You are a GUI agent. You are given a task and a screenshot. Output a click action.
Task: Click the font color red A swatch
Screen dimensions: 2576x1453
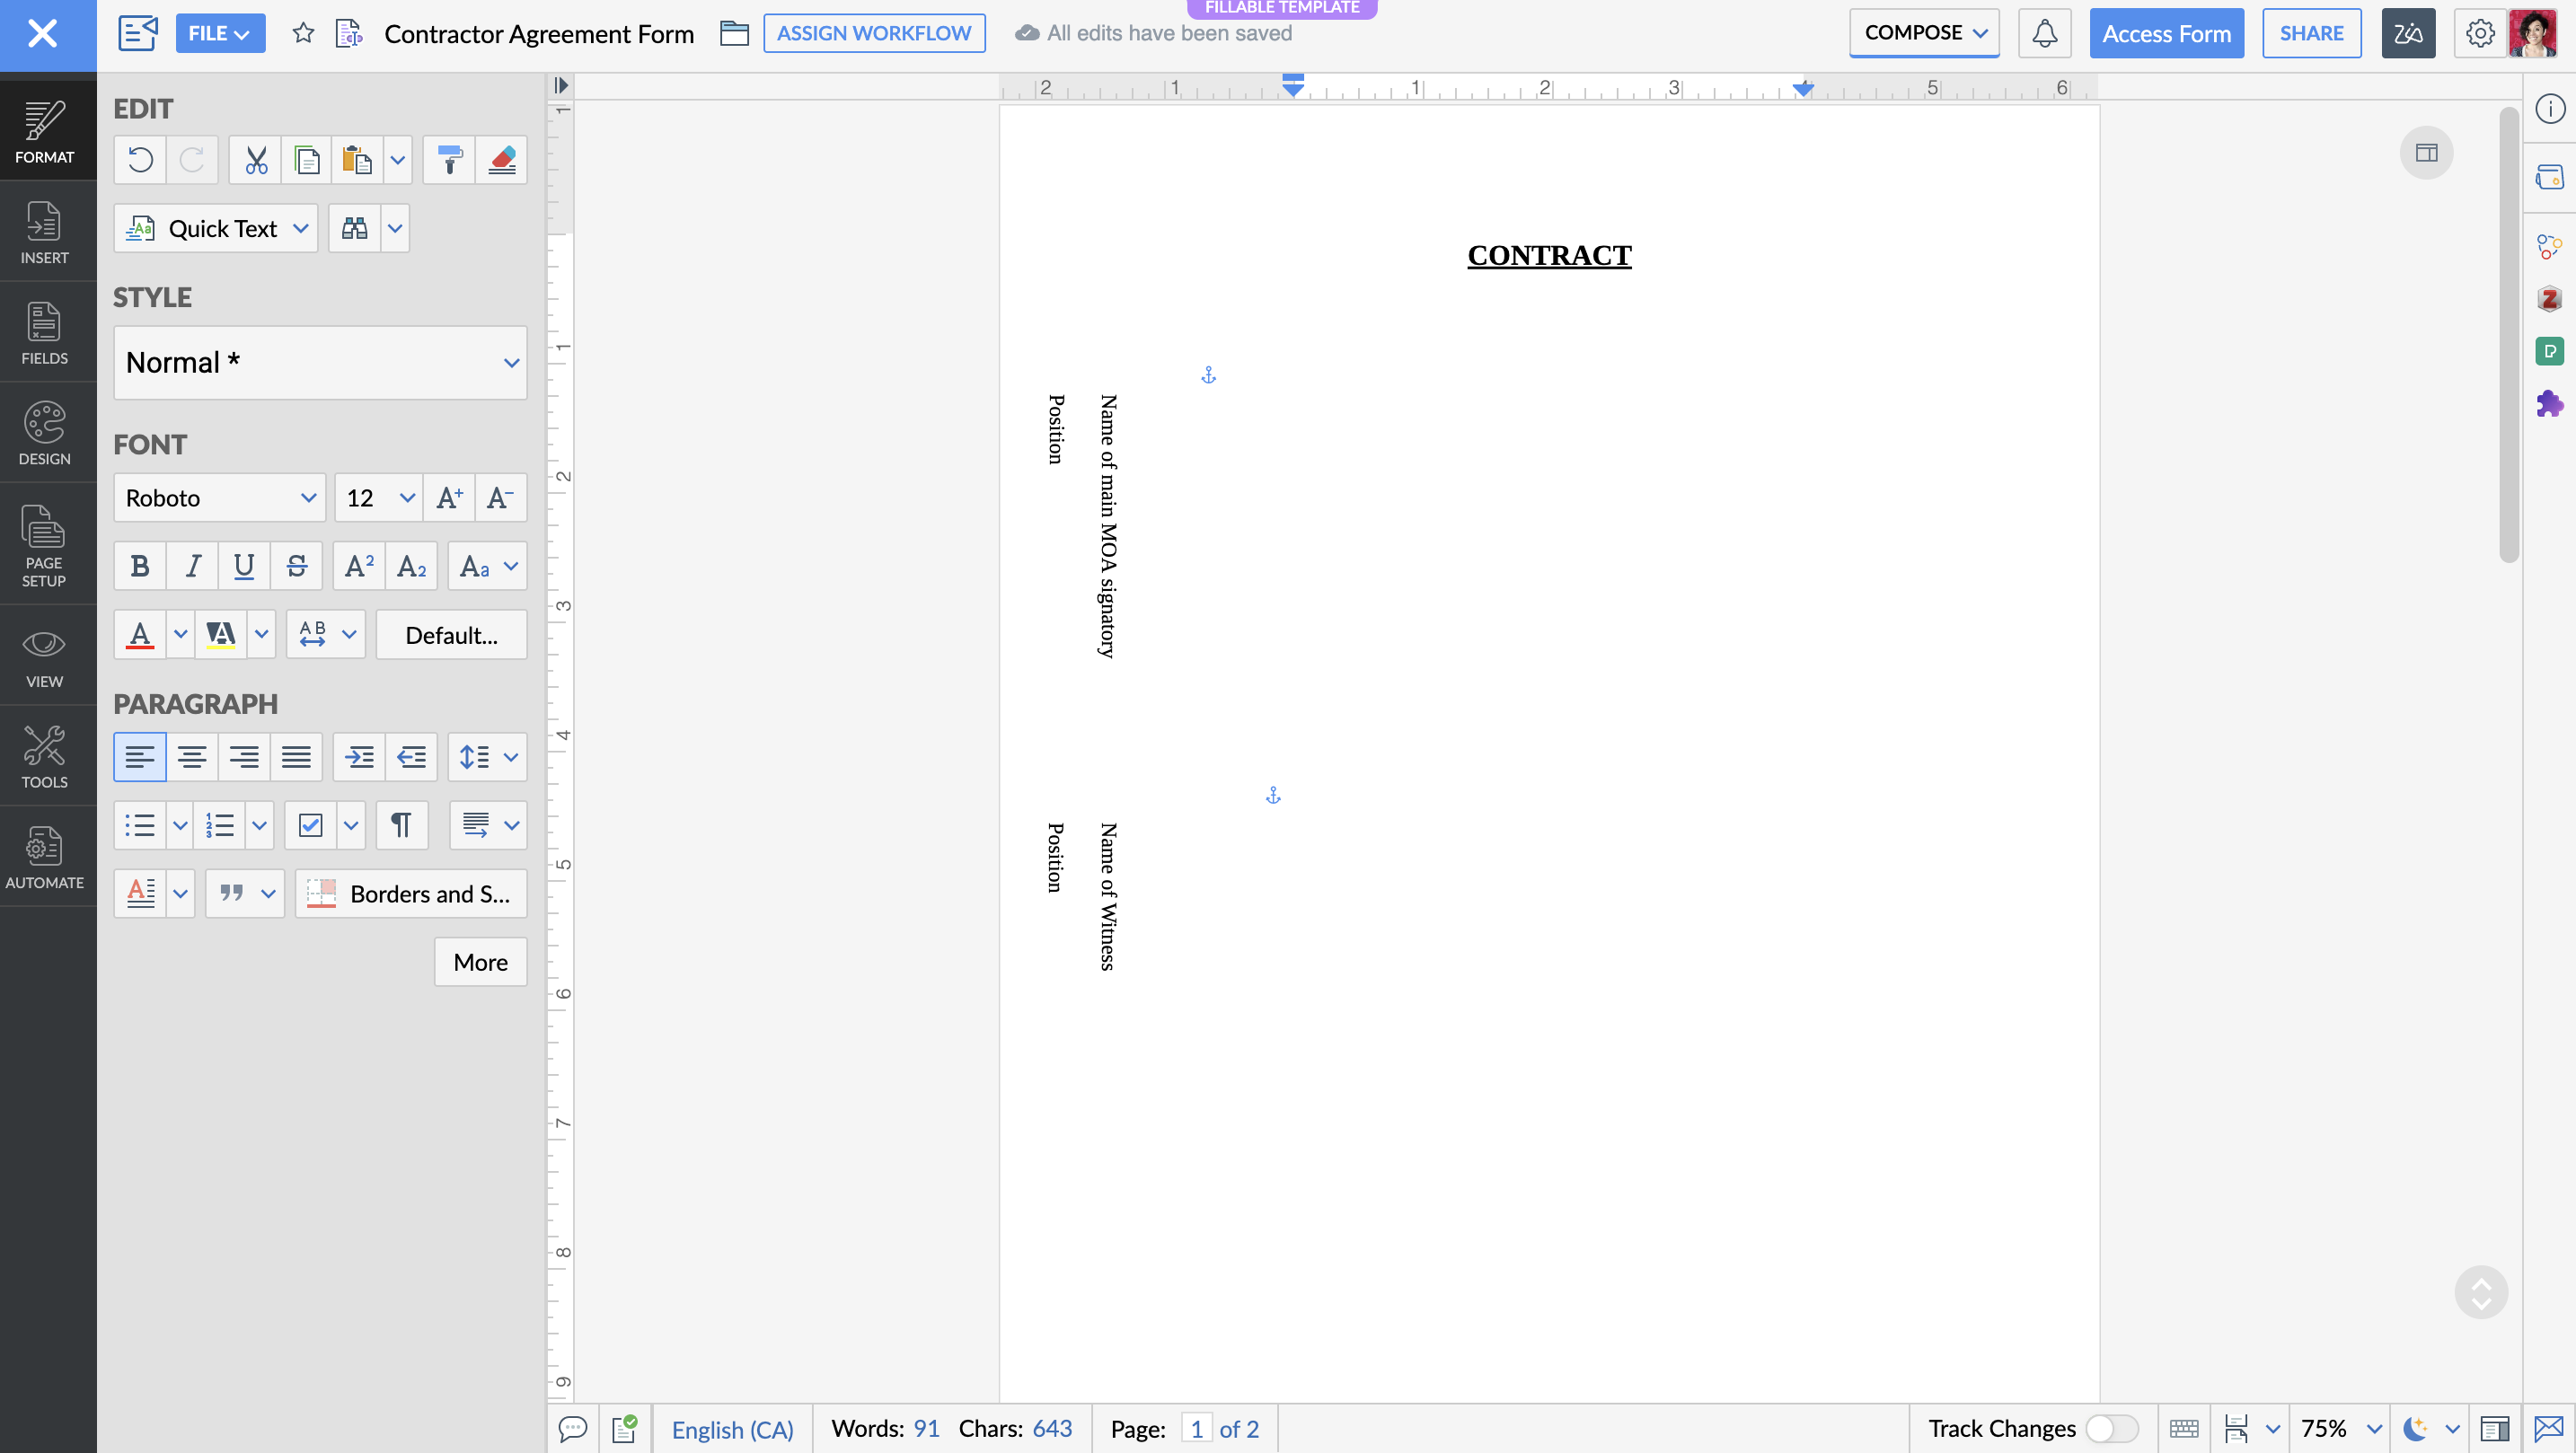point(140,634)
